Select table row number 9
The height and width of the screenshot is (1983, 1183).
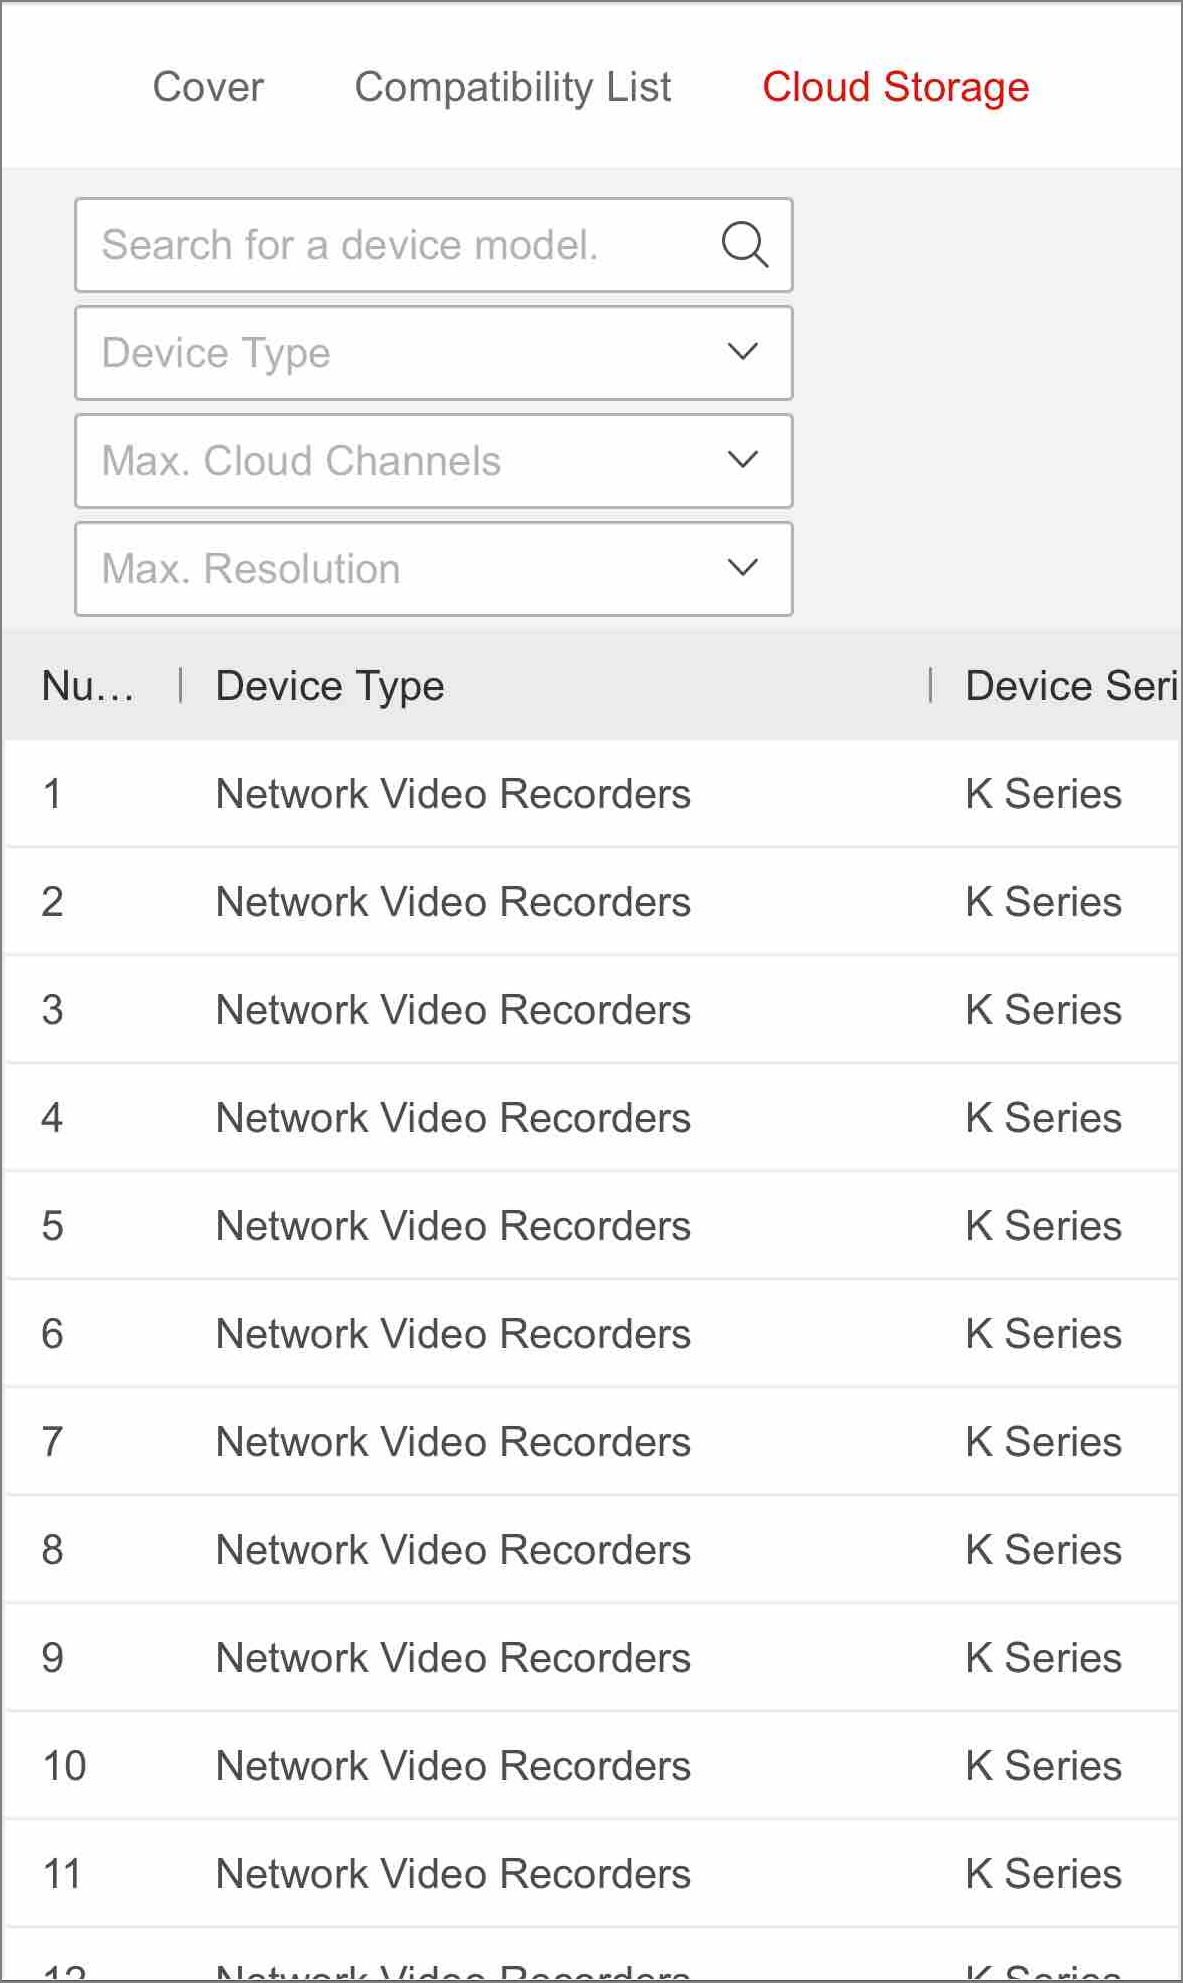point(592,1658)
